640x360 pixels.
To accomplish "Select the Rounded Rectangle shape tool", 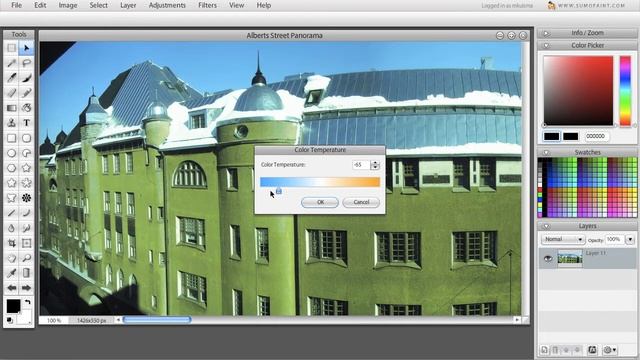I will (27, 138).
